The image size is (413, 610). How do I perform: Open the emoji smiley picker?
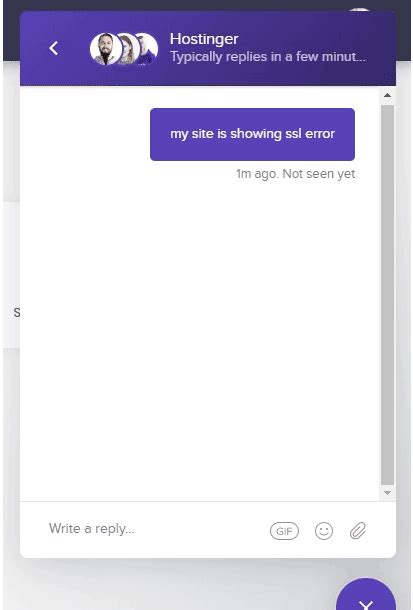coord(324,531)
